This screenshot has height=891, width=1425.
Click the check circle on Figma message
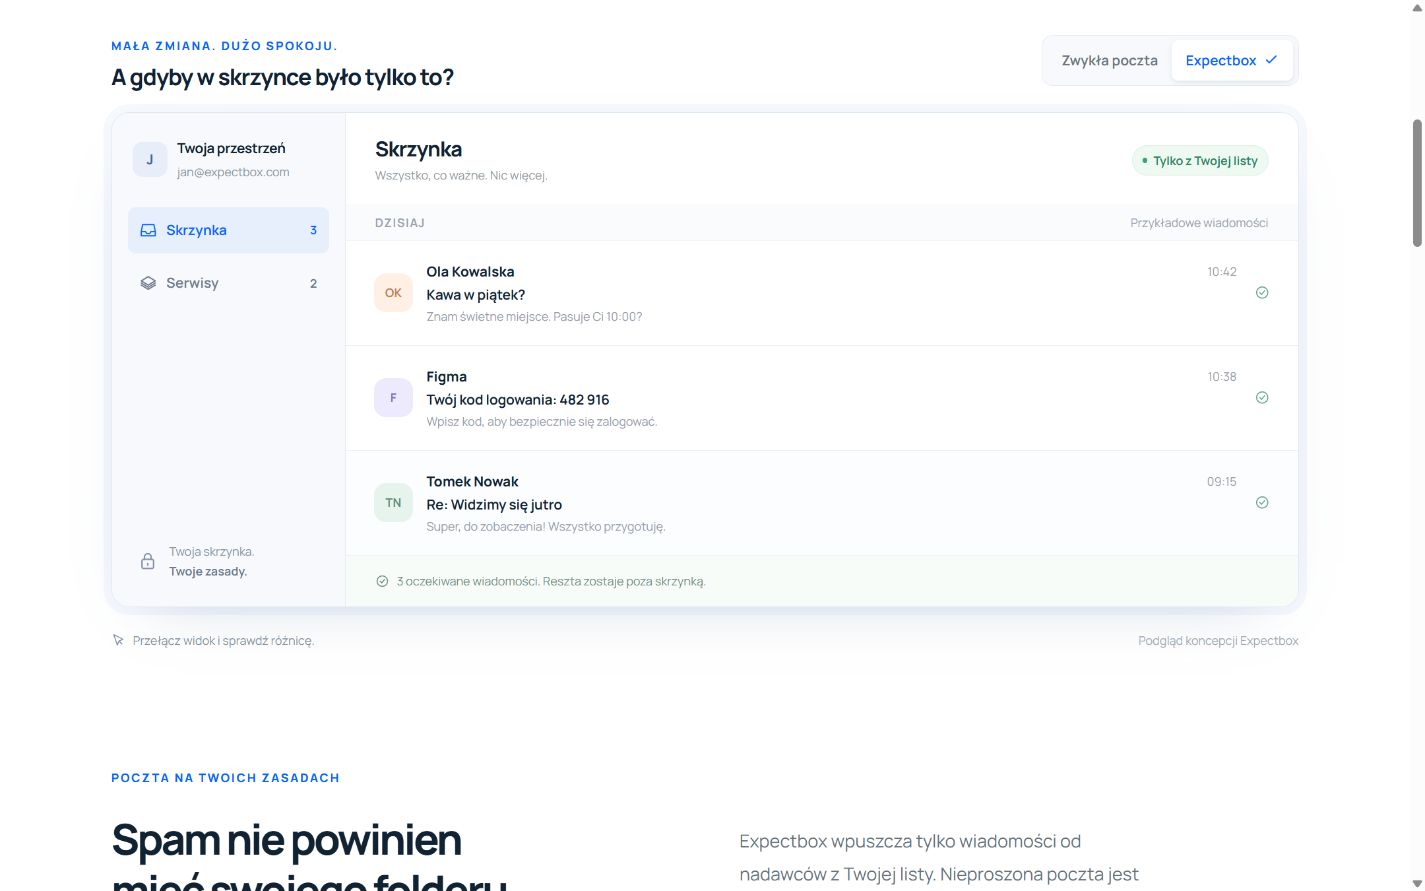point(1262,398)
